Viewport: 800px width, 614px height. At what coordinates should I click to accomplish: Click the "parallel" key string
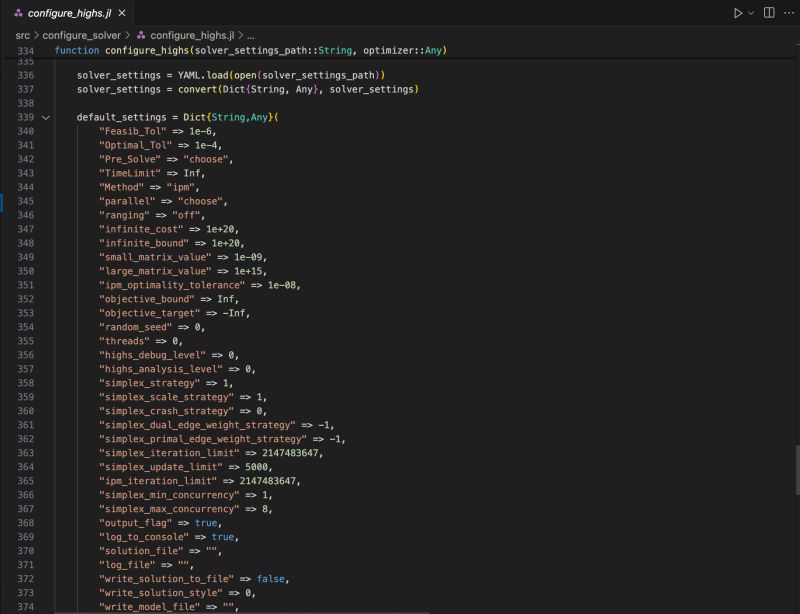(127, 201)
